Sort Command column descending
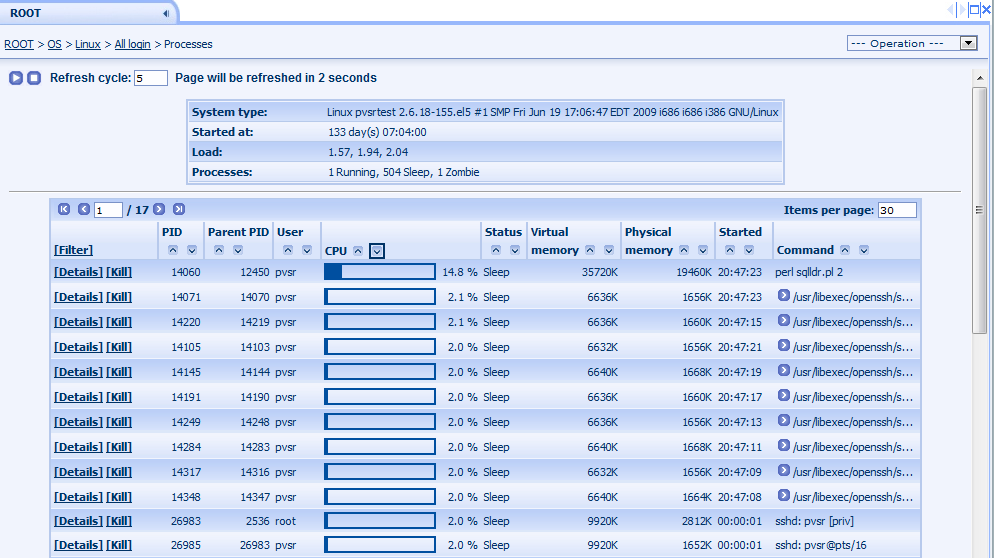This screenshot has height=558, width=994. click(864, 250)
